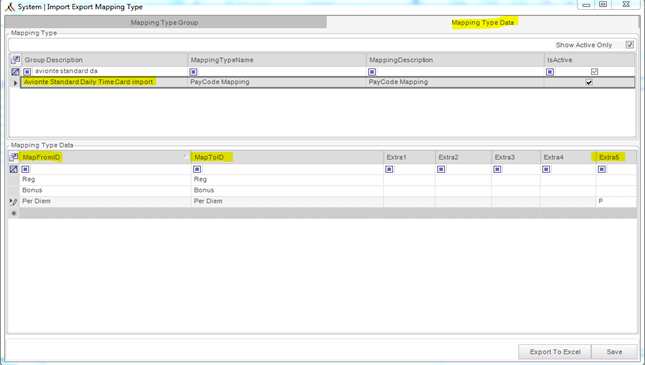Viewport: 645px width, 365px height.
Task: Select the 'Reg' MapFromID cell
Action: pyautogui.click(x=105, y=179)
